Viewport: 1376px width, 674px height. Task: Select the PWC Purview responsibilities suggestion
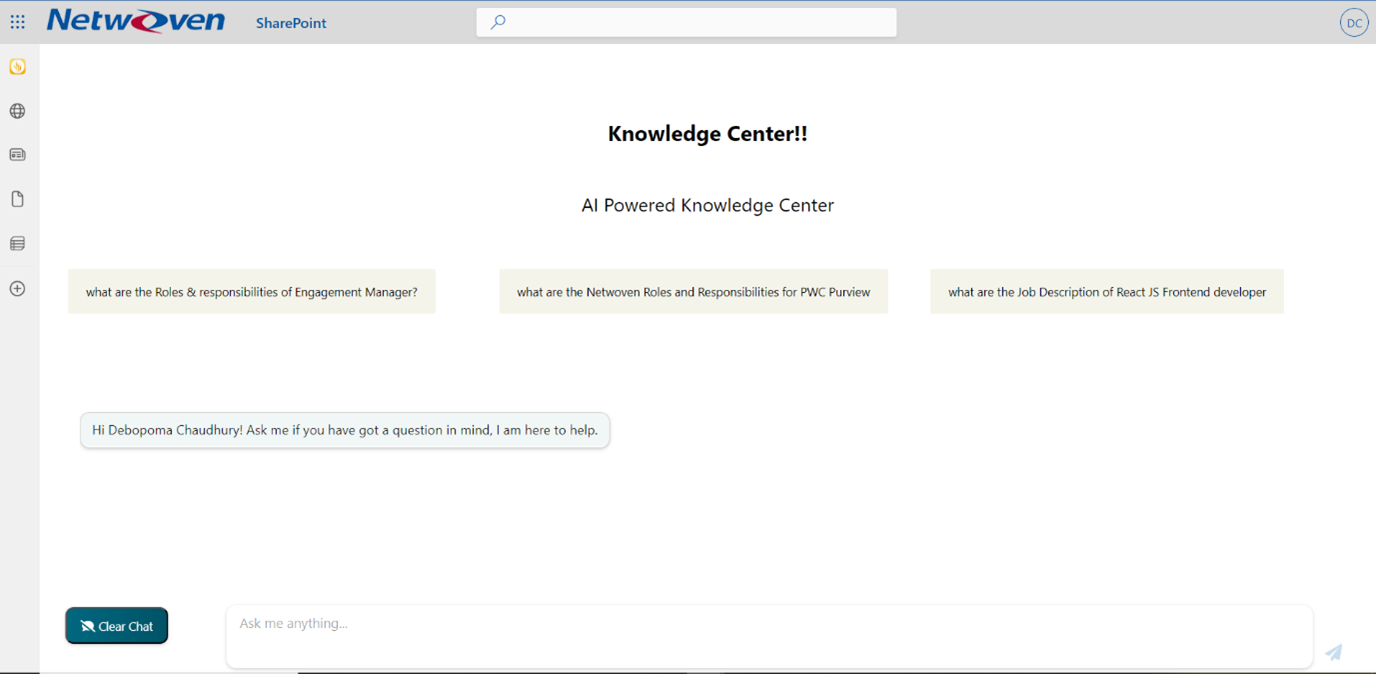[x=693, y=291]
